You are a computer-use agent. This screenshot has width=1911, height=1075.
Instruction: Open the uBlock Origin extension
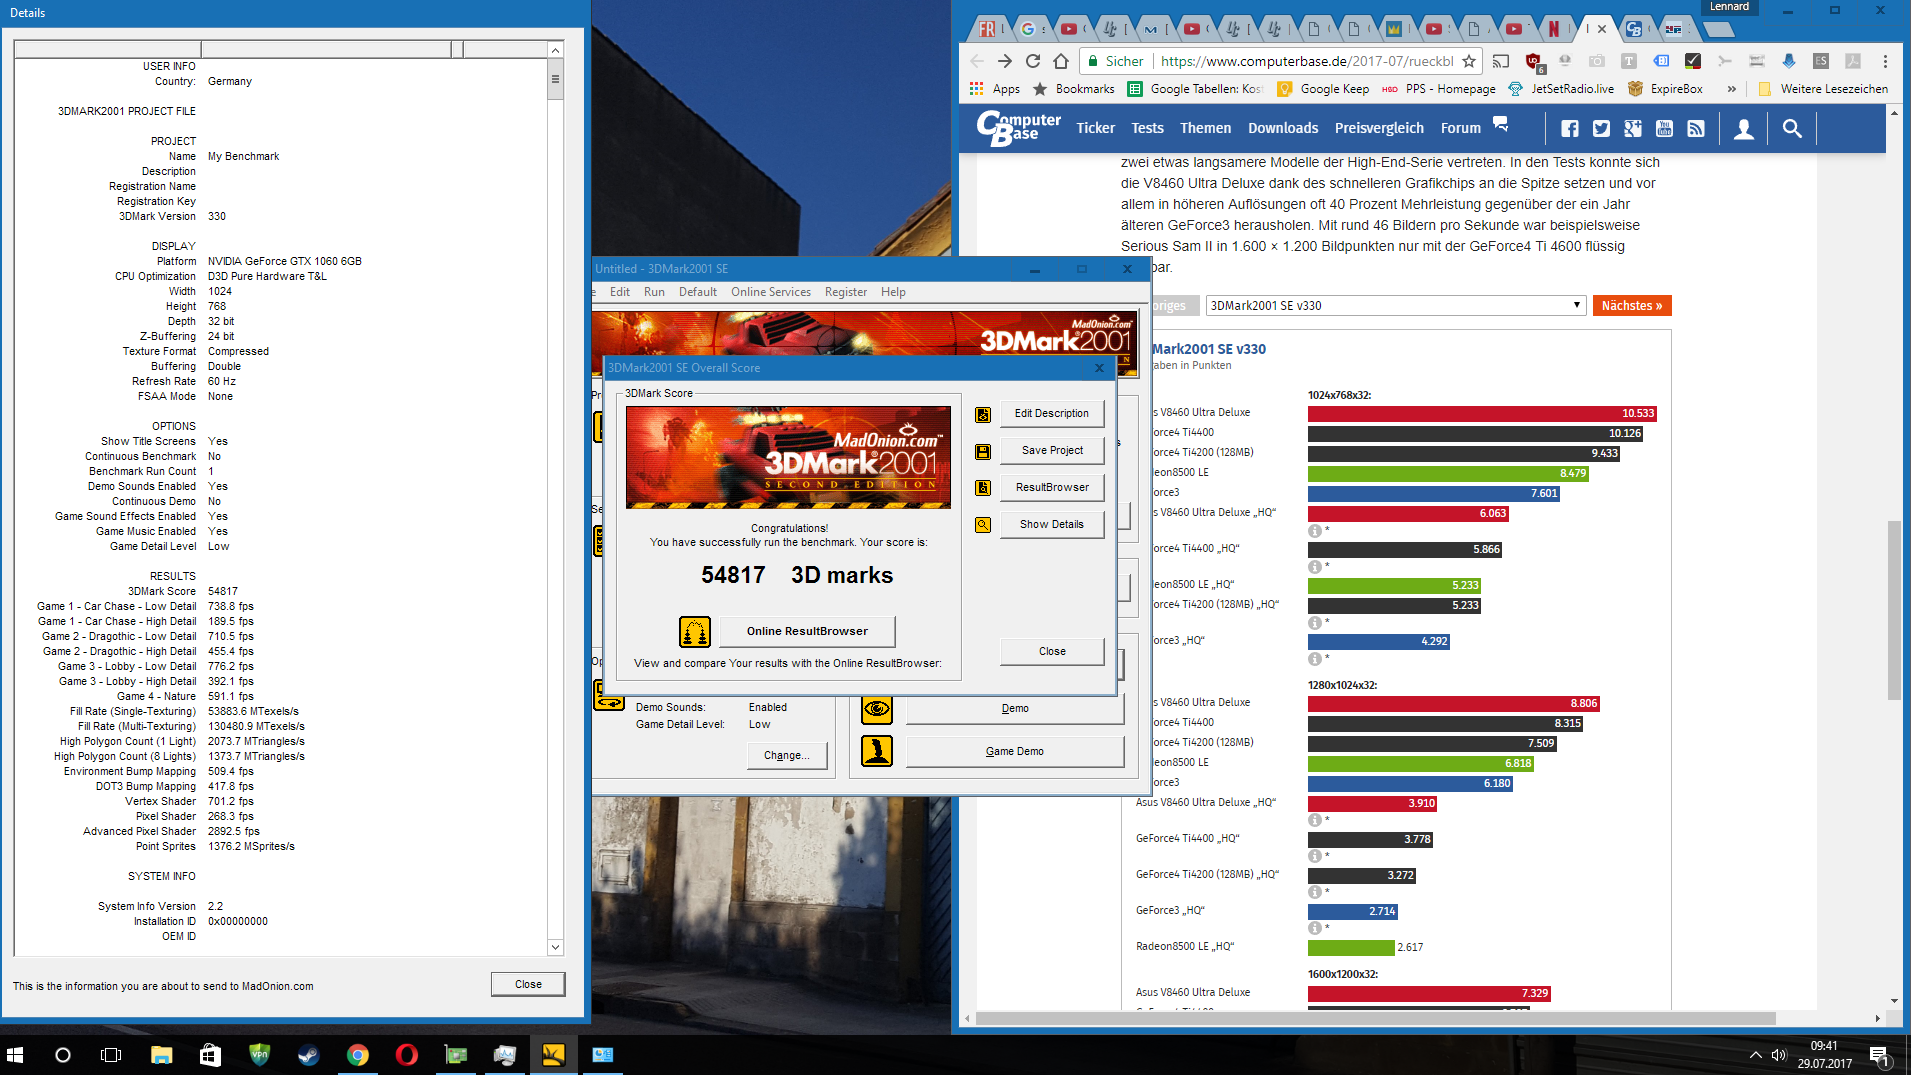coord(1533,62)
